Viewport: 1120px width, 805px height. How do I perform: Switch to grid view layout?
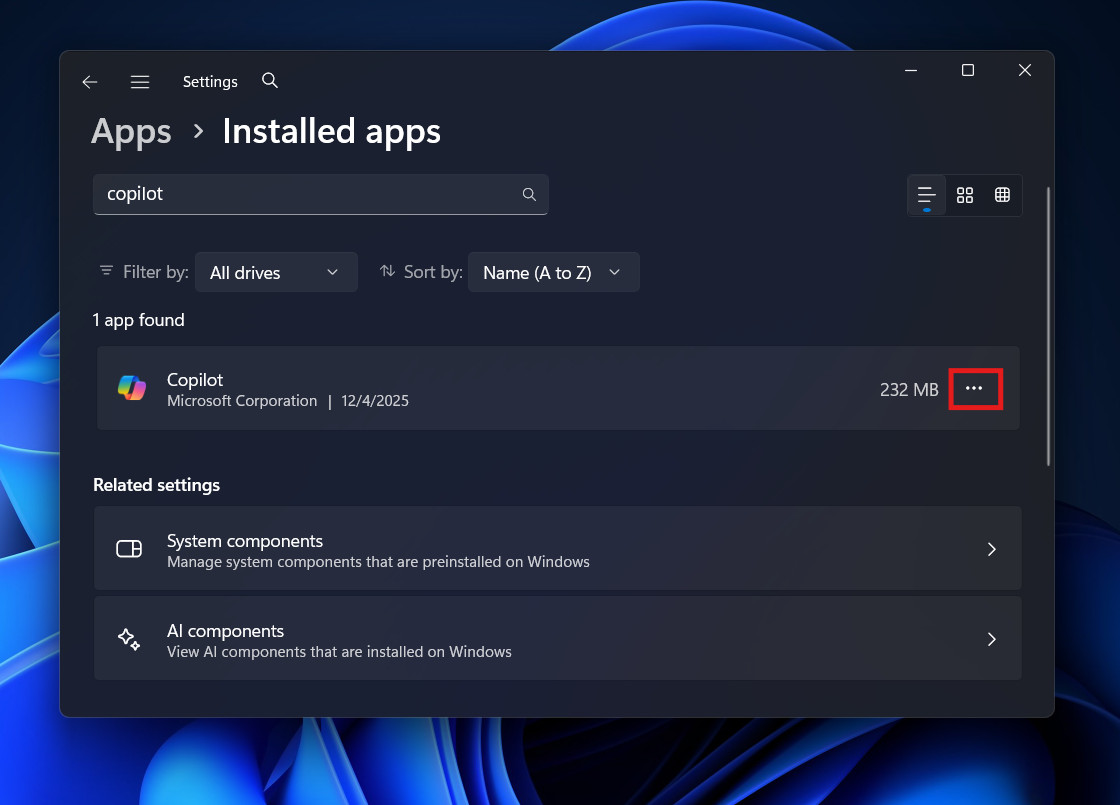tap(965, 195)
